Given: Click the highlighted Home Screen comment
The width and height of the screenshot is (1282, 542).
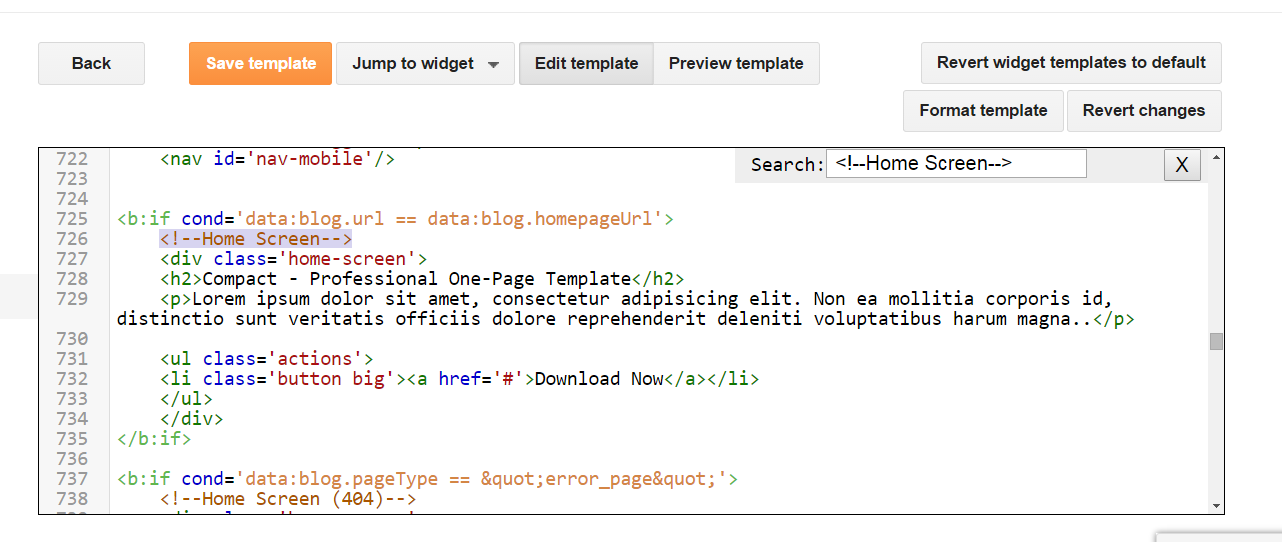Looking at the screenshot, I should 256,239.
